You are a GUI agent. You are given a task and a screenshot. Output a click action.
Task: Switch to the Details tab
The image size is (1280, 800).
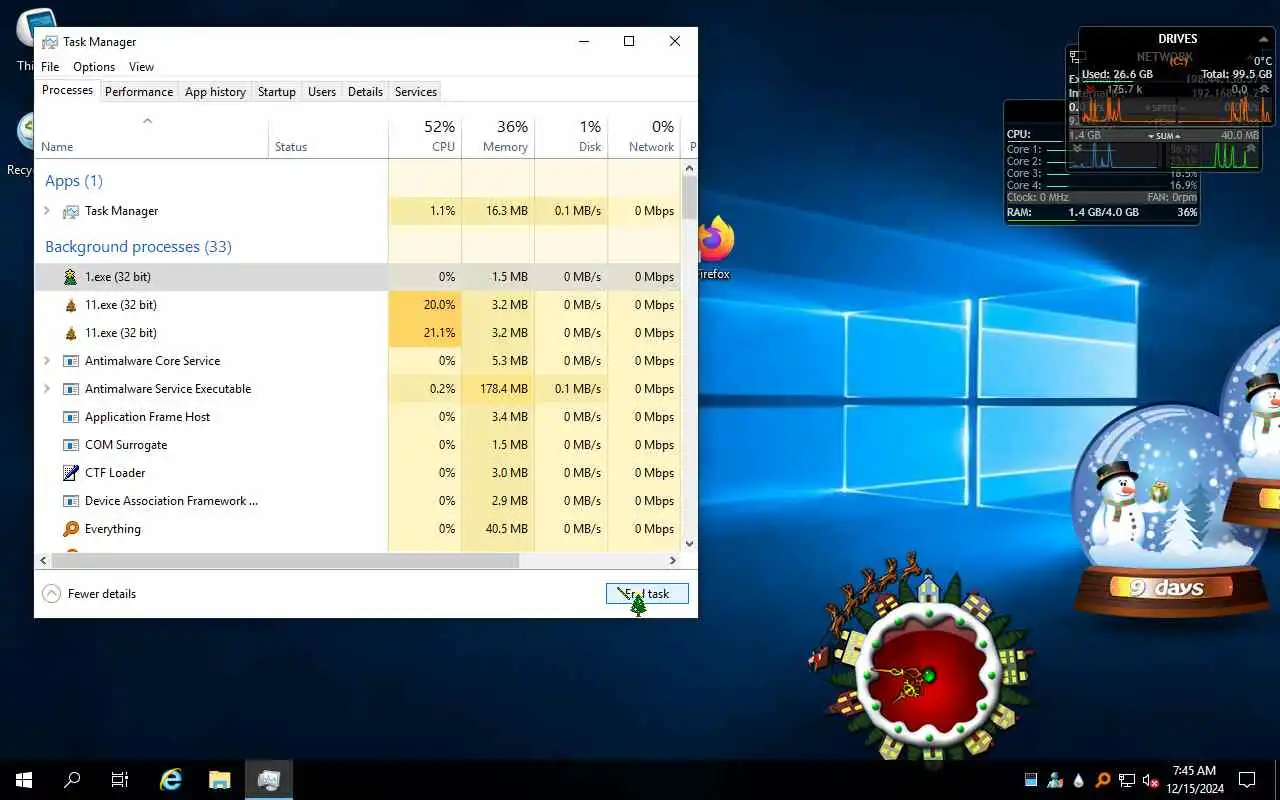(x=365, y=91)
